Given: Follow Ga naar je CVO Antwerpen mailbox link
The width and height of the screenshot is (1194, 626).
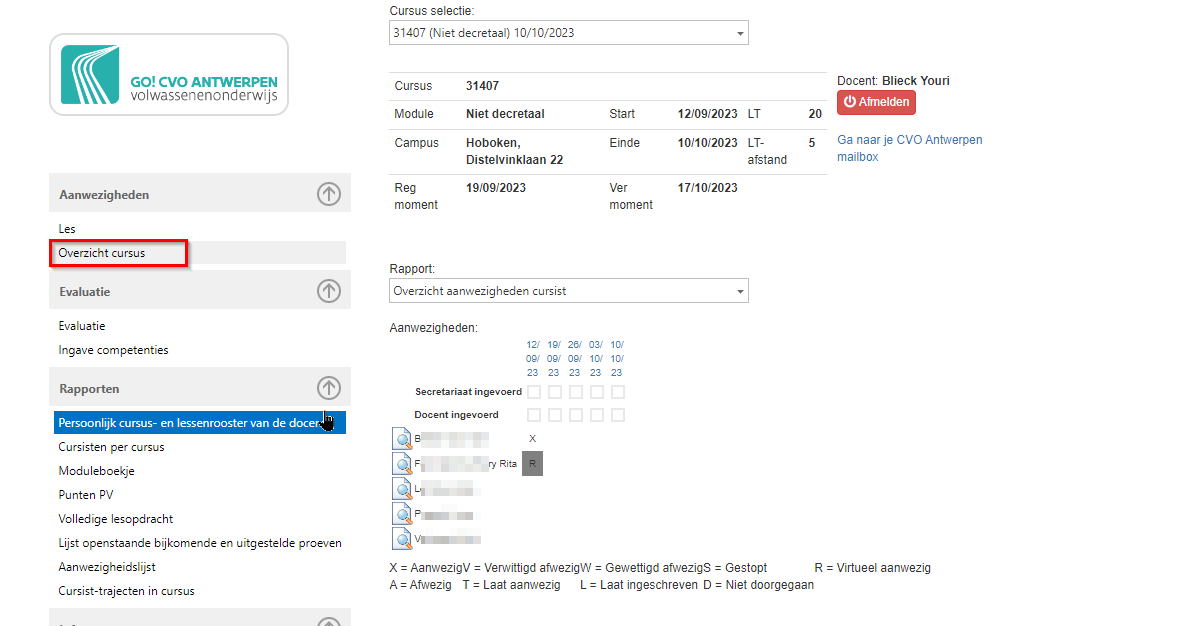Looking at the screenshot, I should [x=909, y=149].
